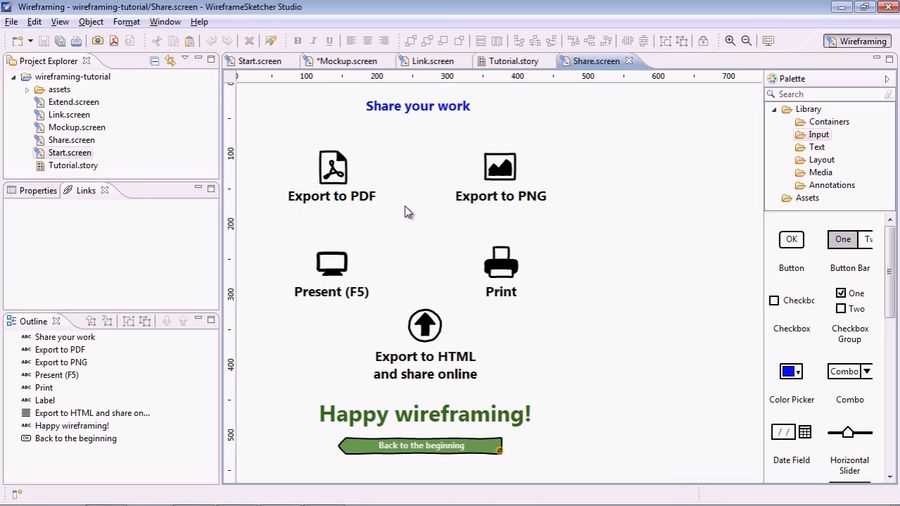Expand the Palette flyout arrow
This screenshot has height=506, width=900.
[x=887, y=79]
